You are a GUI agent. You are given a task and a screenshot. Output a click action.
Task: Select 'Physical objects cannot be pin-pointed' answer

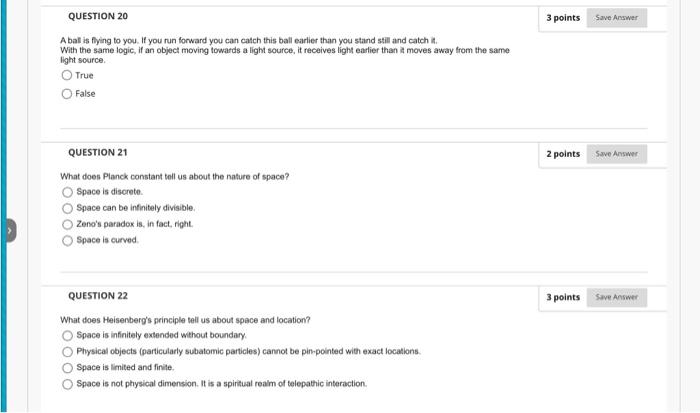click(x=67, y=352)
